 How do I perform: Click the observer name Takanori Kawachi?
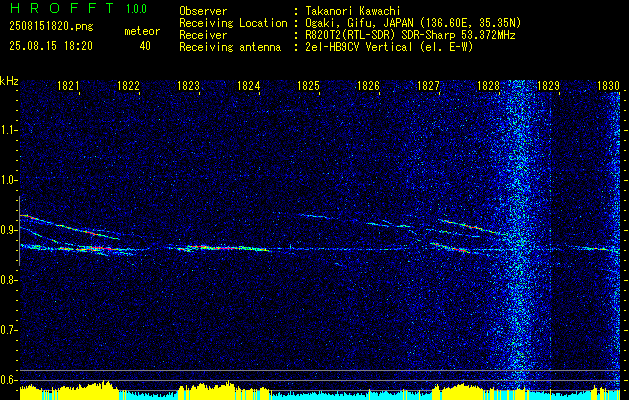[x=351, y=11]
